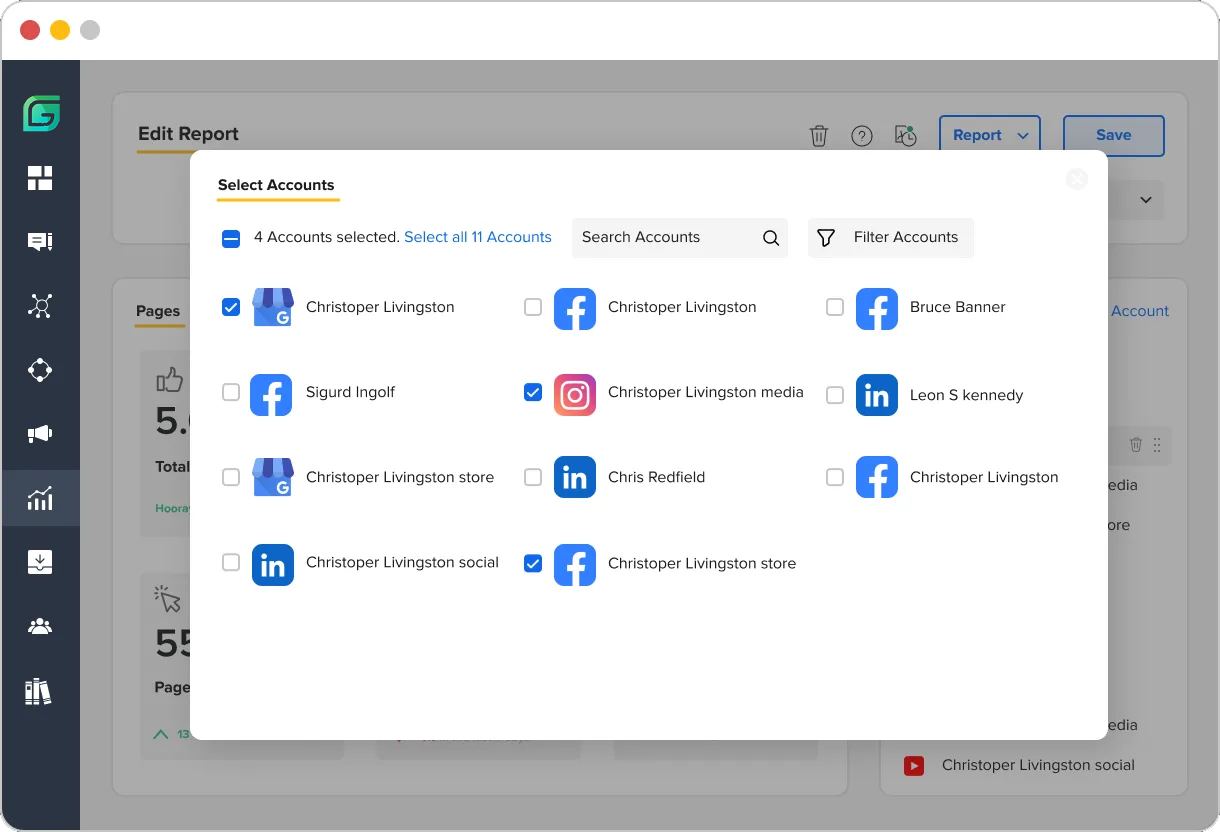Viewport: 1220px width, 832px height.
Task: Check the Sigurd Ingolf Facebook account
Action: (231, 393)
